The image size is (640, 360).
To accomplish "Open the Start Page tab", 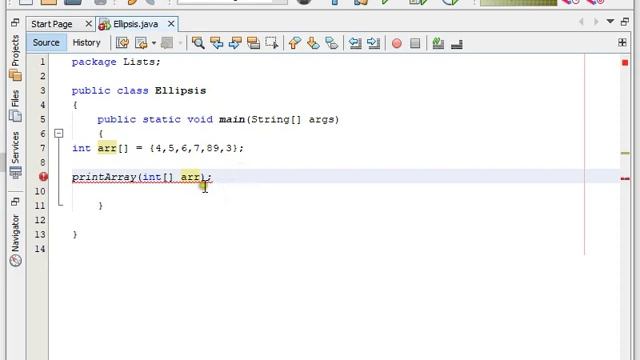I will 52,24.
